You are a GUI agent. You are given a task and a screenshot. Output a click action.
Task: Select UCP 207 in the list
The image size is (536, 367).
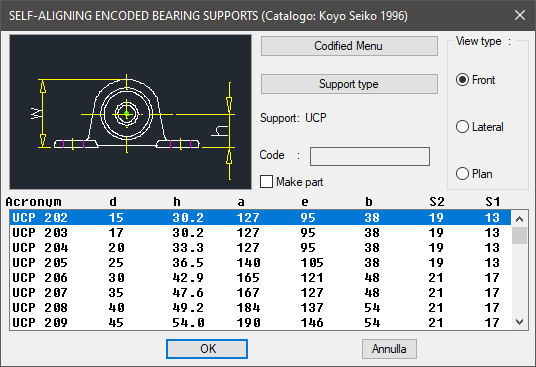[260, 293]
